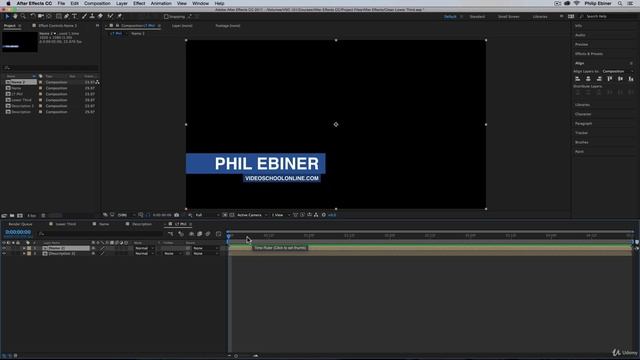Switch to the Small Screen workspace
The image size is (640, 360).
point(508,17)
